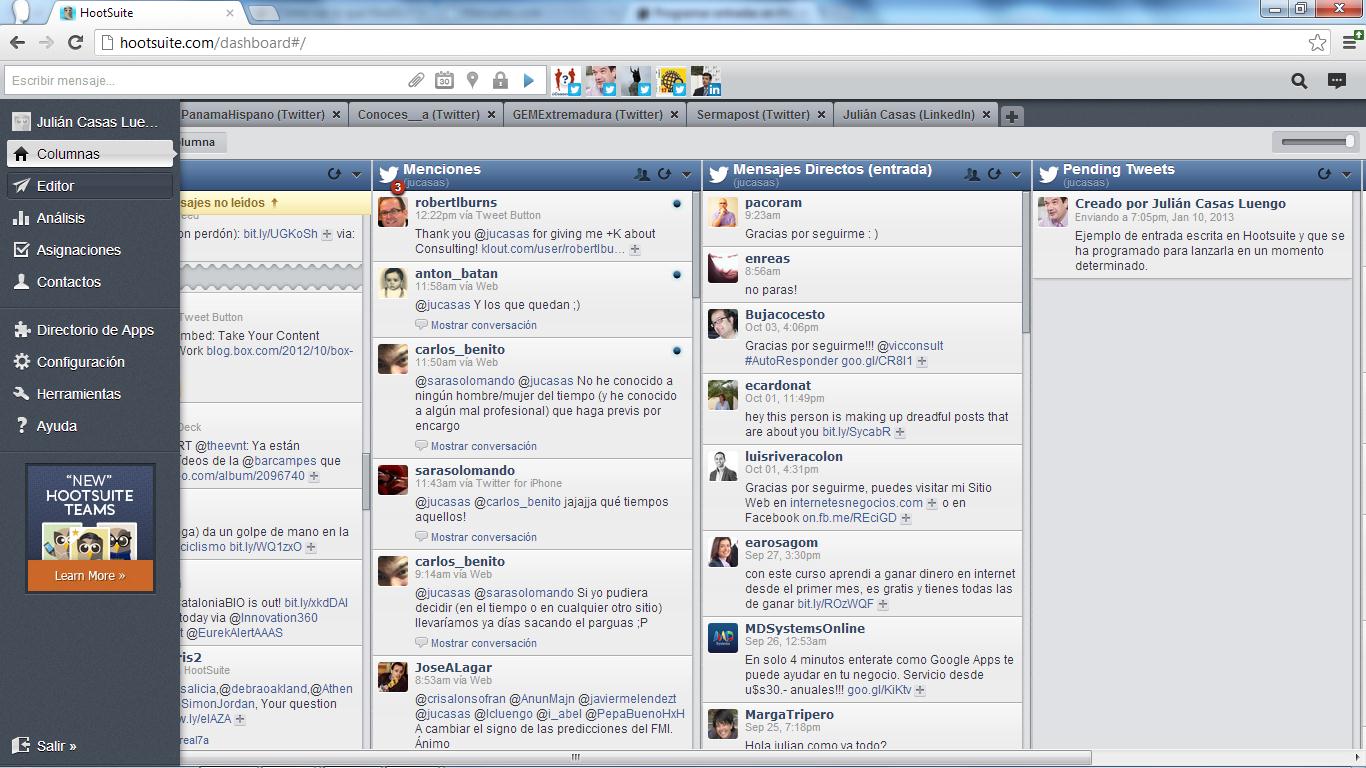Show conversation under anton_batan tweet

483,325
